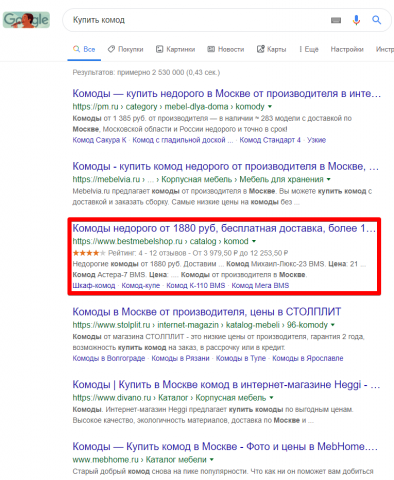Screen dimensions: 394x480
Task: Expand dropdown arrow next to stolplit.ru URL
Action: click(333, 325)
